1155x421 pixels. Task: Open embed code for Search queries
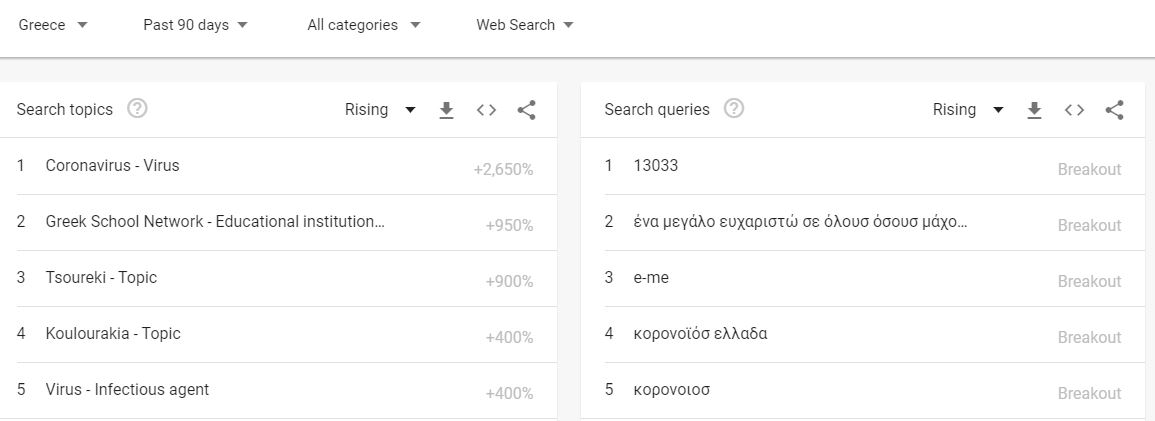click(1075, 110)
